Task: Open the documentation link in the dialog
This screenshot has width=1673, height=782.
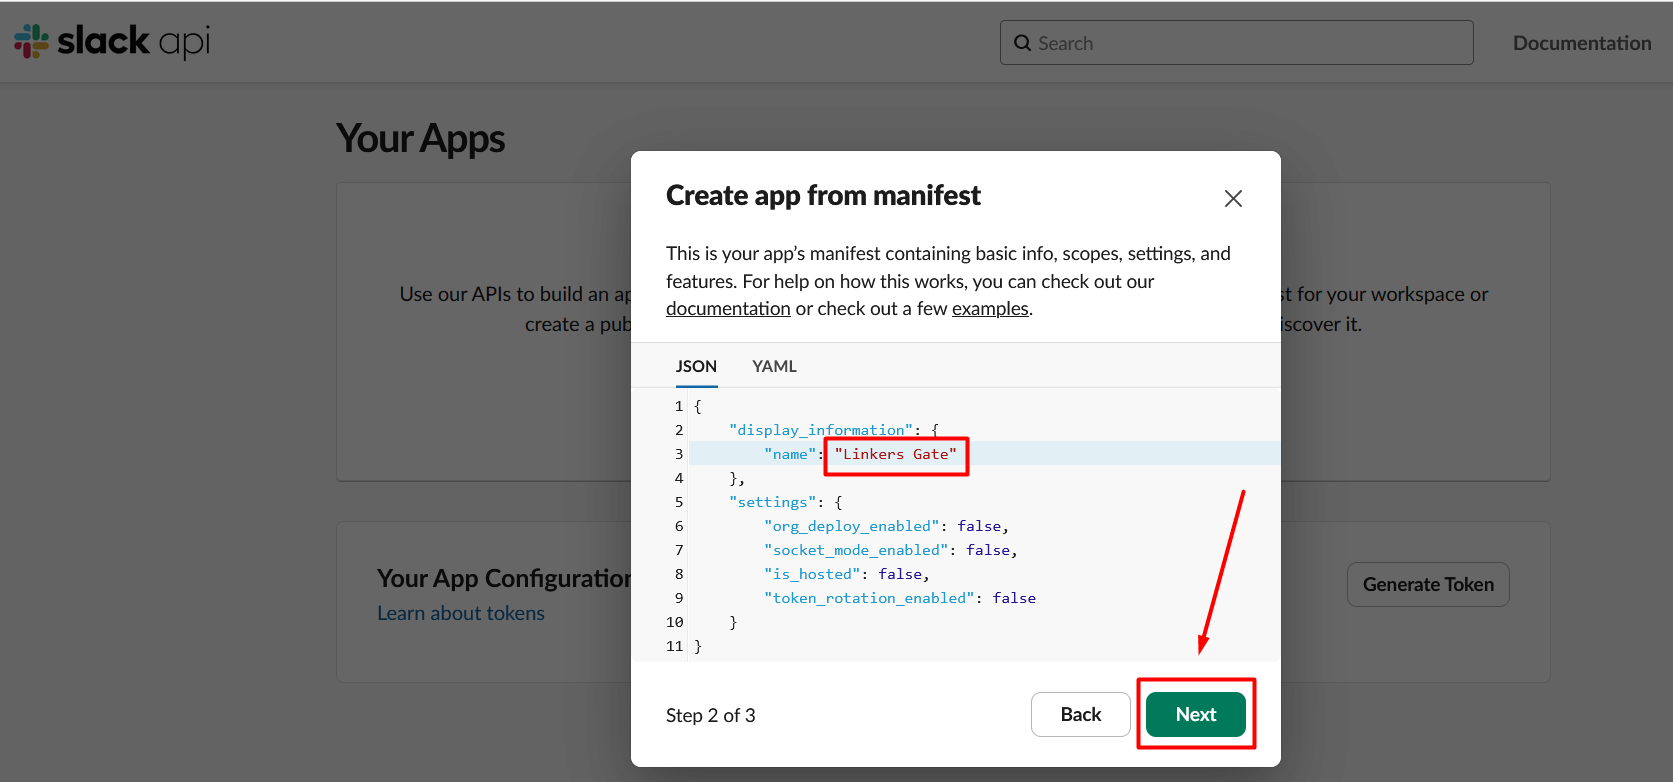Action: (728, 309)
